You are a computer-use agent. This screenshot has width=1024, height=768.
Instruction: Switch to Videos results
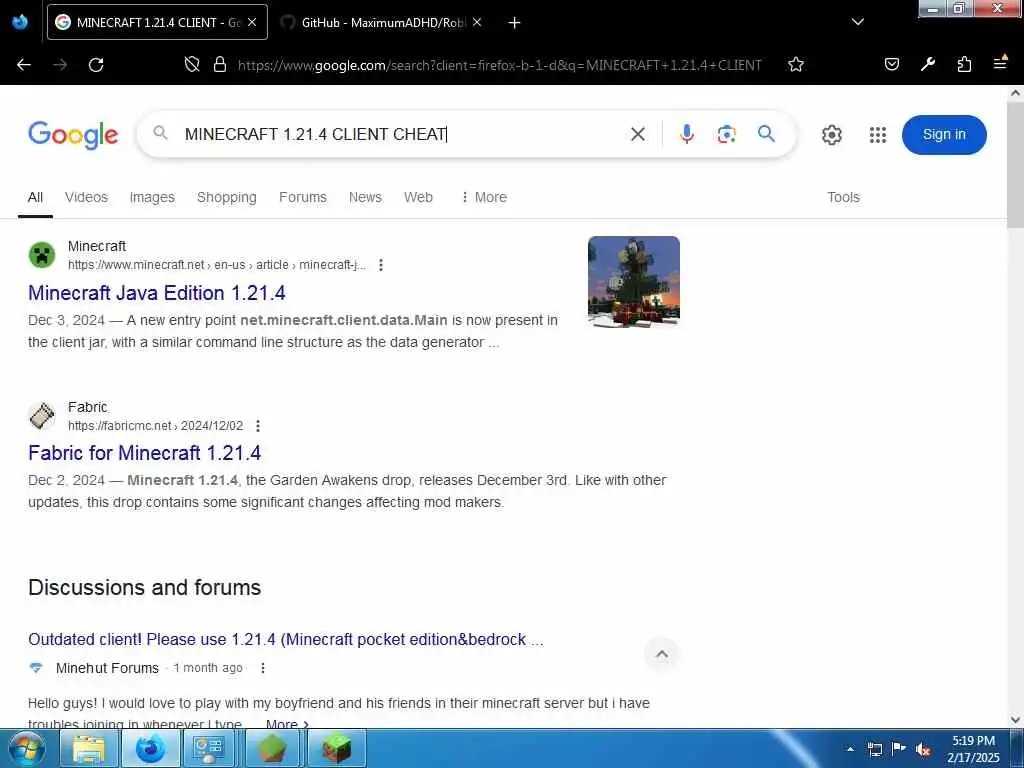pos(86,197)
